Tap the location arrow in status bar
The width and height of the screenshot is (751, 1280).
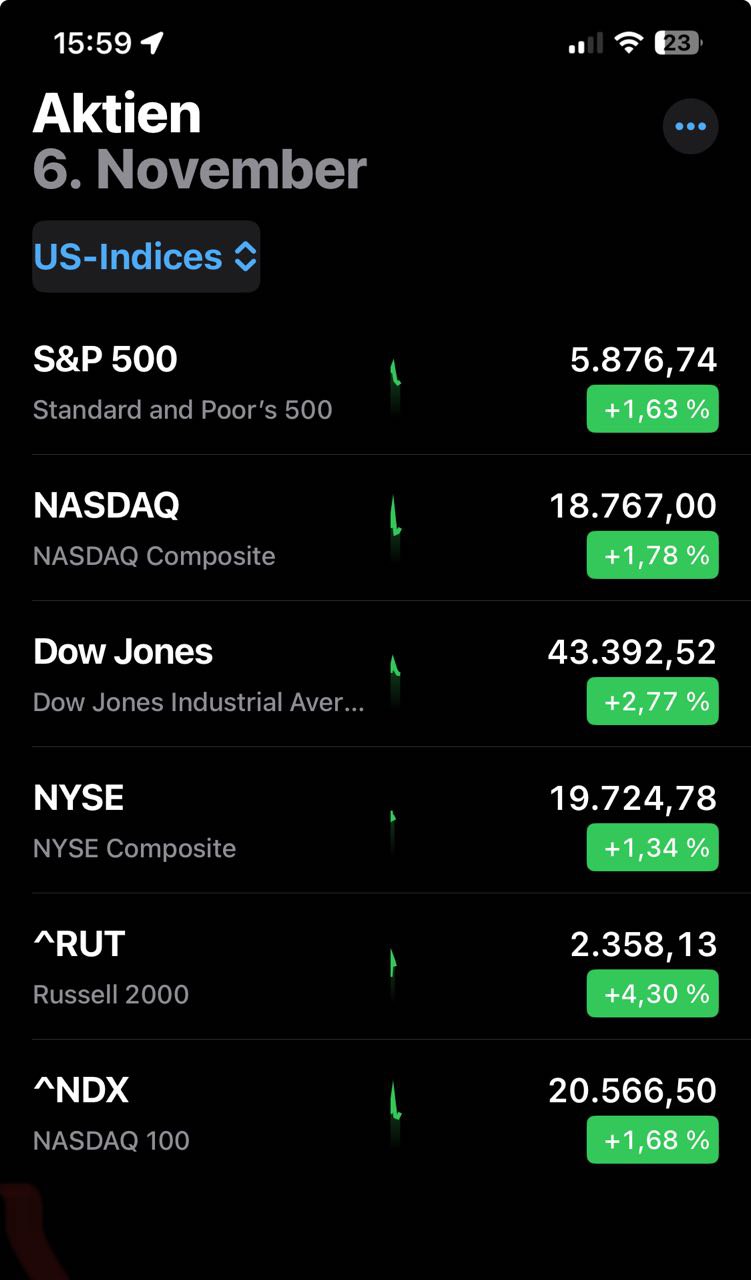tap(152, 43)
